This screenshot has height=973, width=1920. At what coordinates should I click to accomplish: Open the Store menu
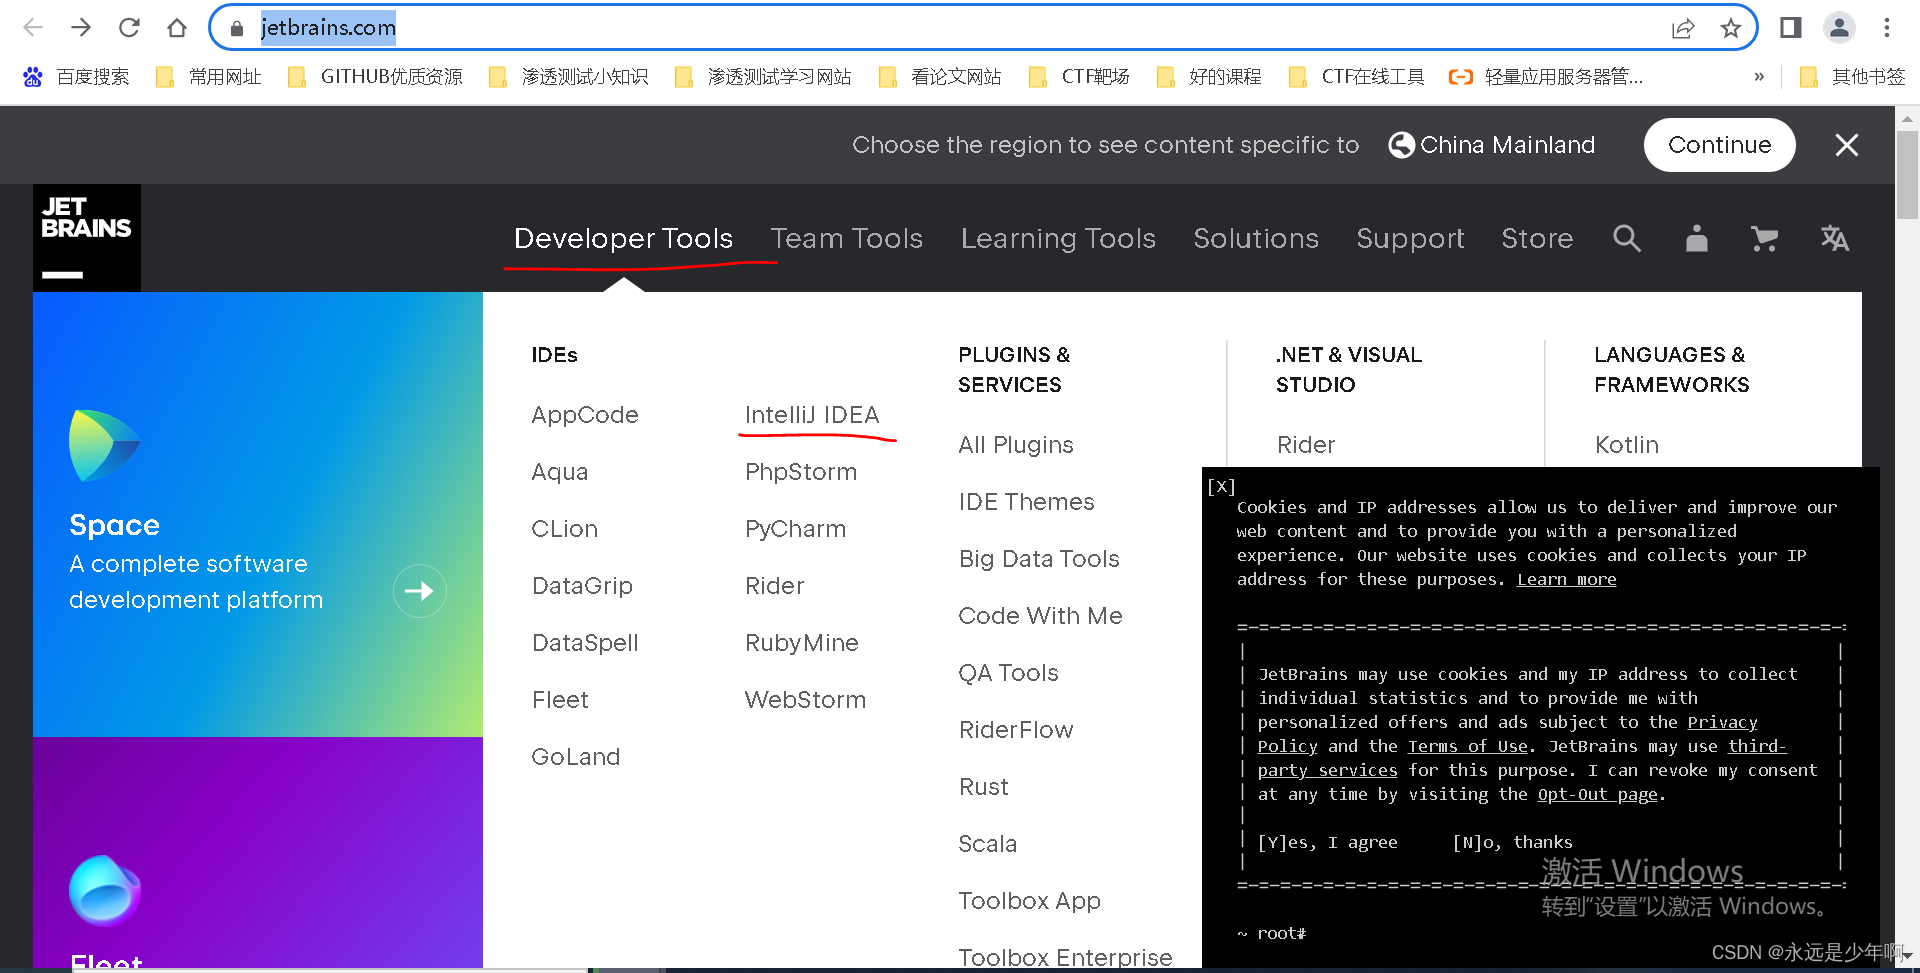coord(1537,238)
